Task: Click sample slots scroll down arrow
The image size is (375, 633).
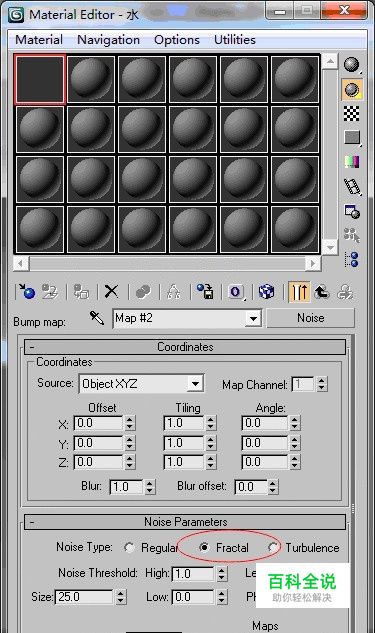Action: click(330, 247)
